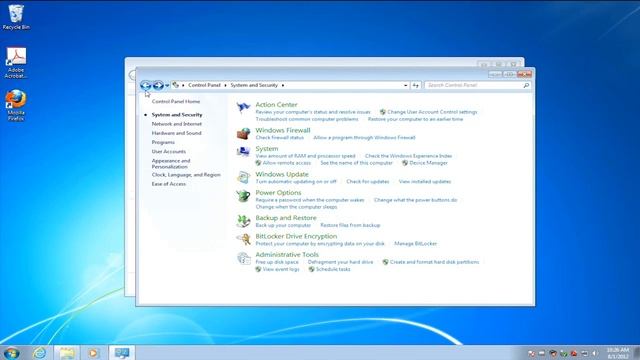Open recent pages dropdown beside Forward arrow
This screenshot has width=640, height=360.
tap(167, 85)
